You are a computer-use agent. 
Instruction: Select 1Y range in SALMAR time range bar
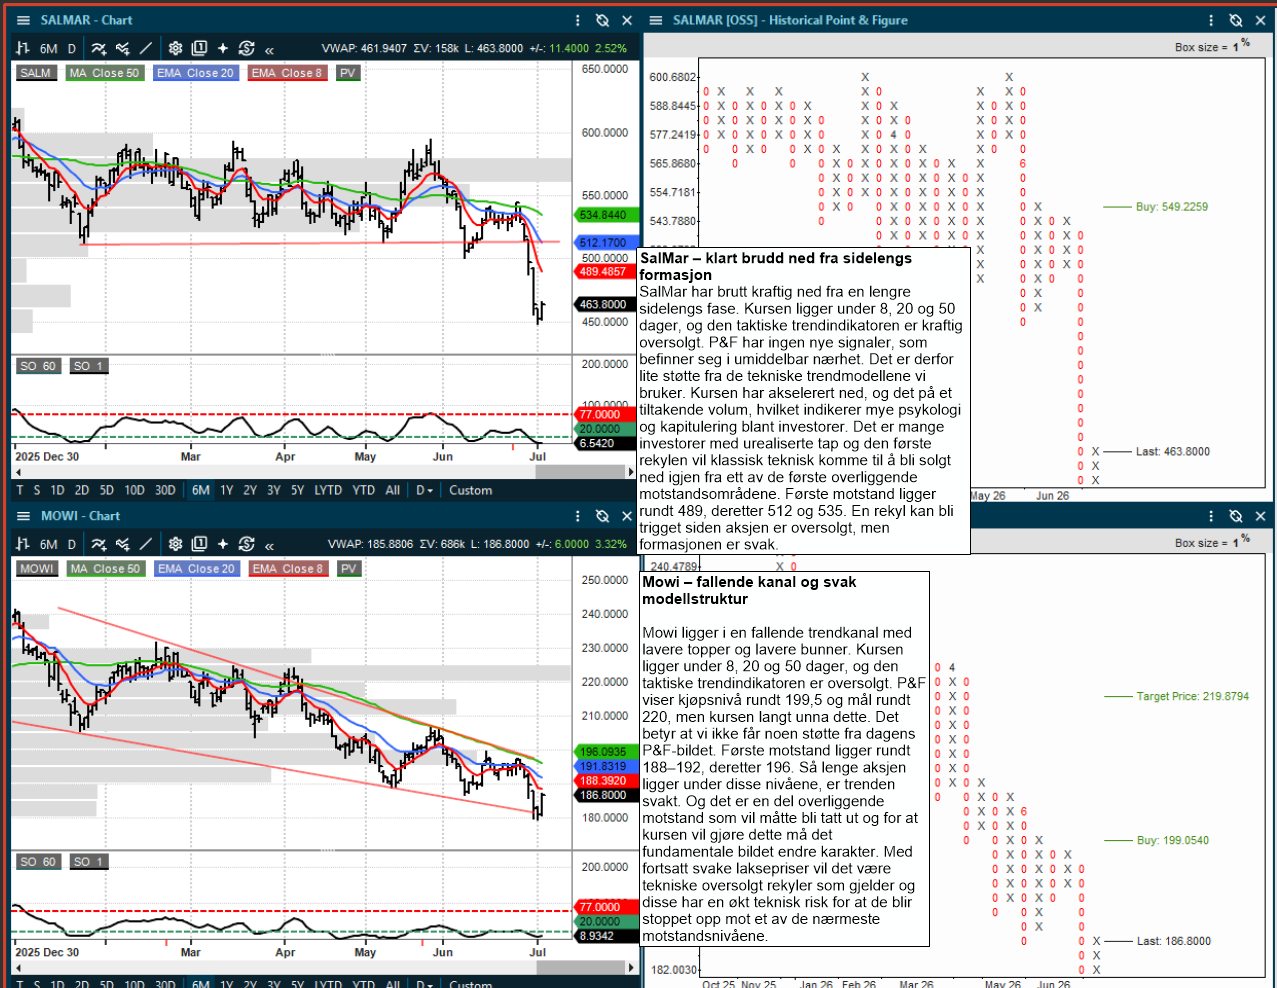tap(227, 490)
